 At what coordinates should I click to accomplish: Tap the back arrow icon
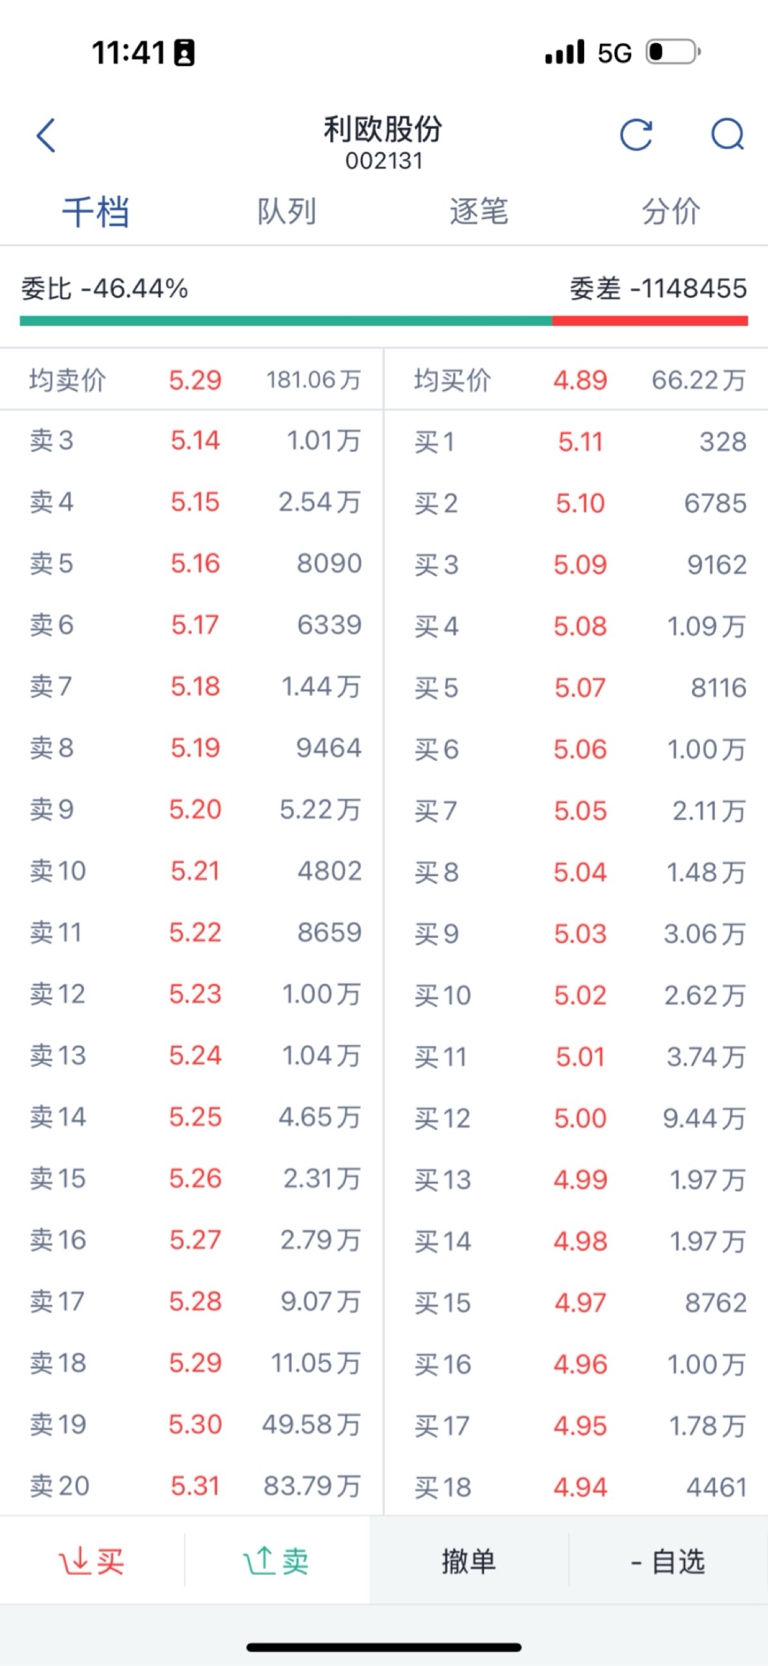click(46, 135)
